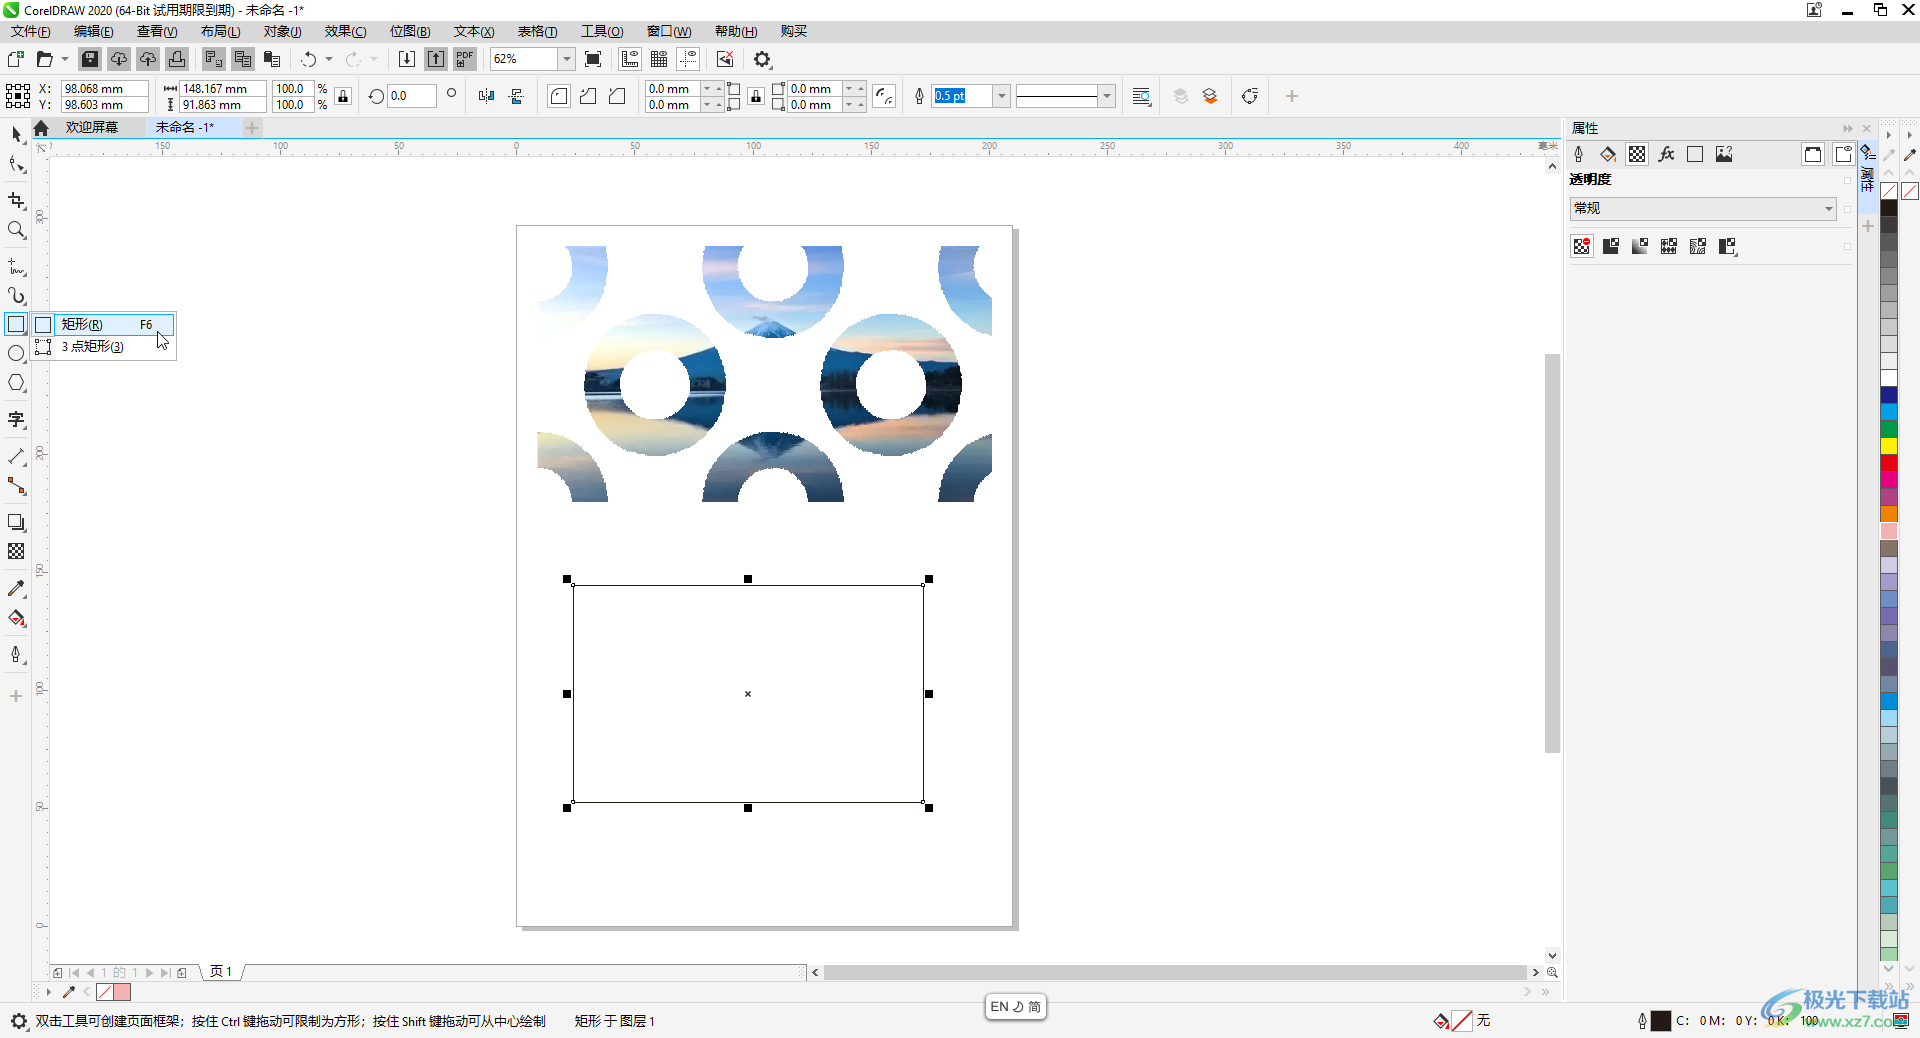This screenshot has width=1920, height=1038.
Task: Select Chamfered corner style
Action: coord(617,96)
